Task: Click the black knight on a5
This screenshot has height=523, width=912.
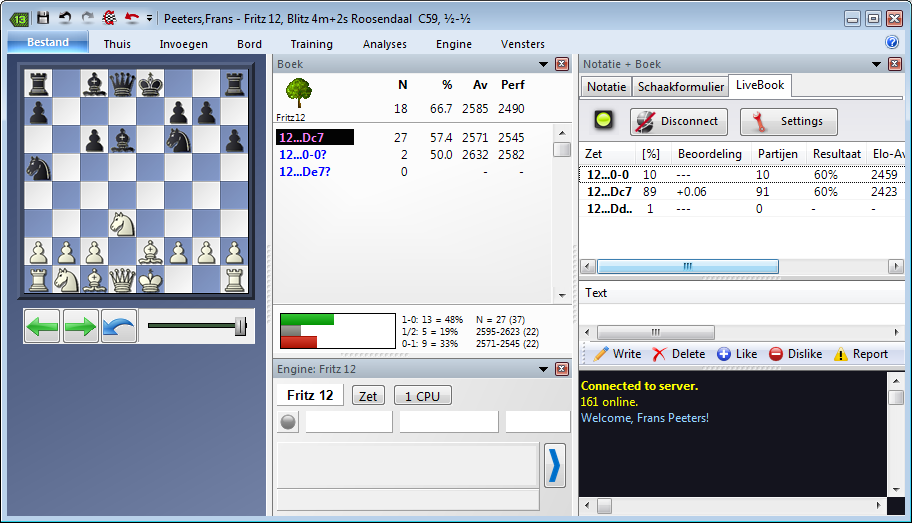Action: click(38, 169)
